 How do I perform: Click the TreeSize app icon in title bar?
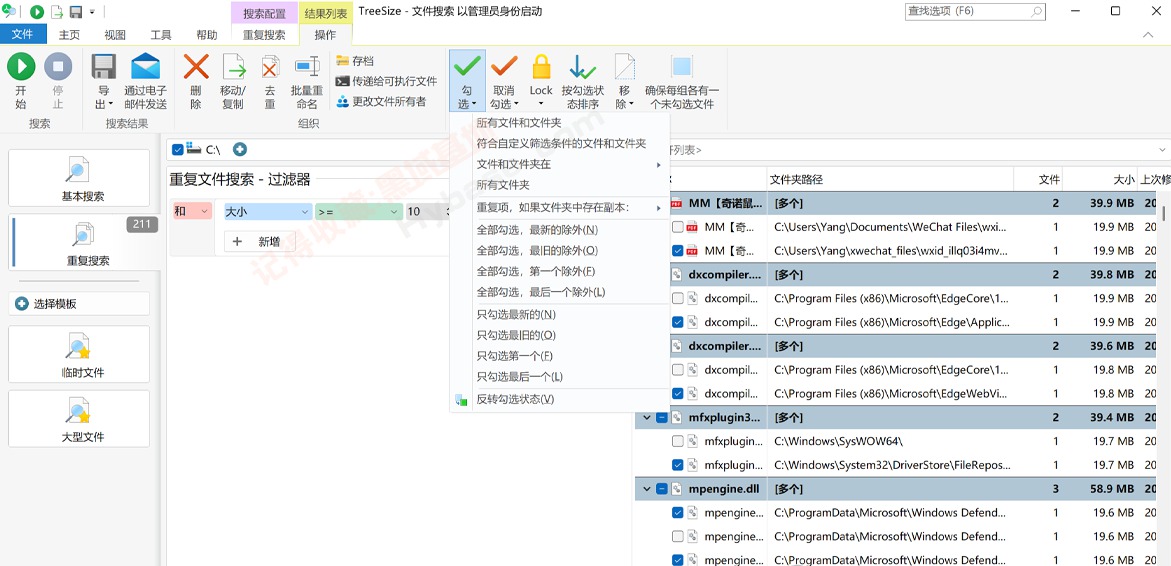10,11
